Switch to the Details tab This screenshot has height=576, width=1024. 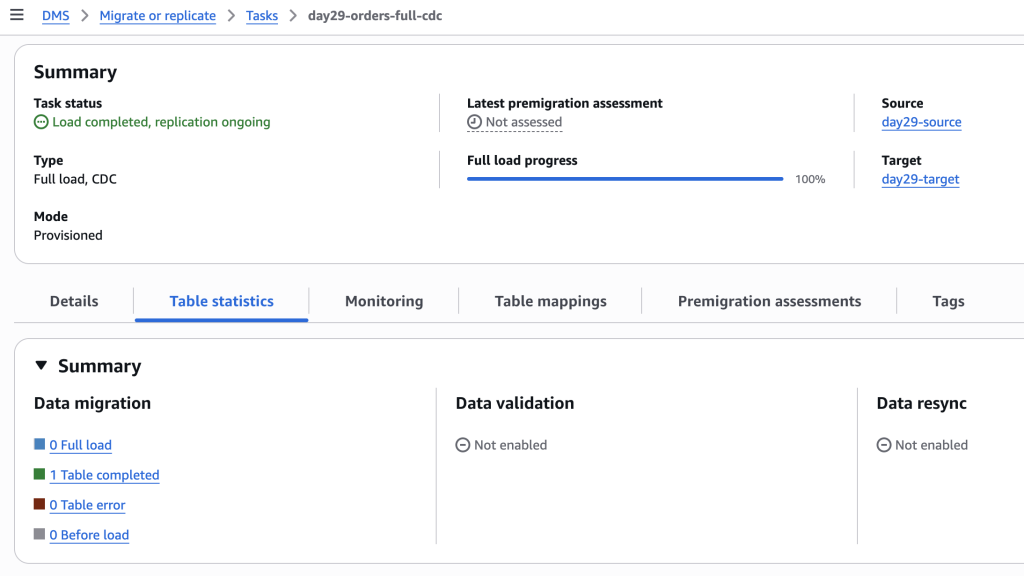[x=74, y=301]
